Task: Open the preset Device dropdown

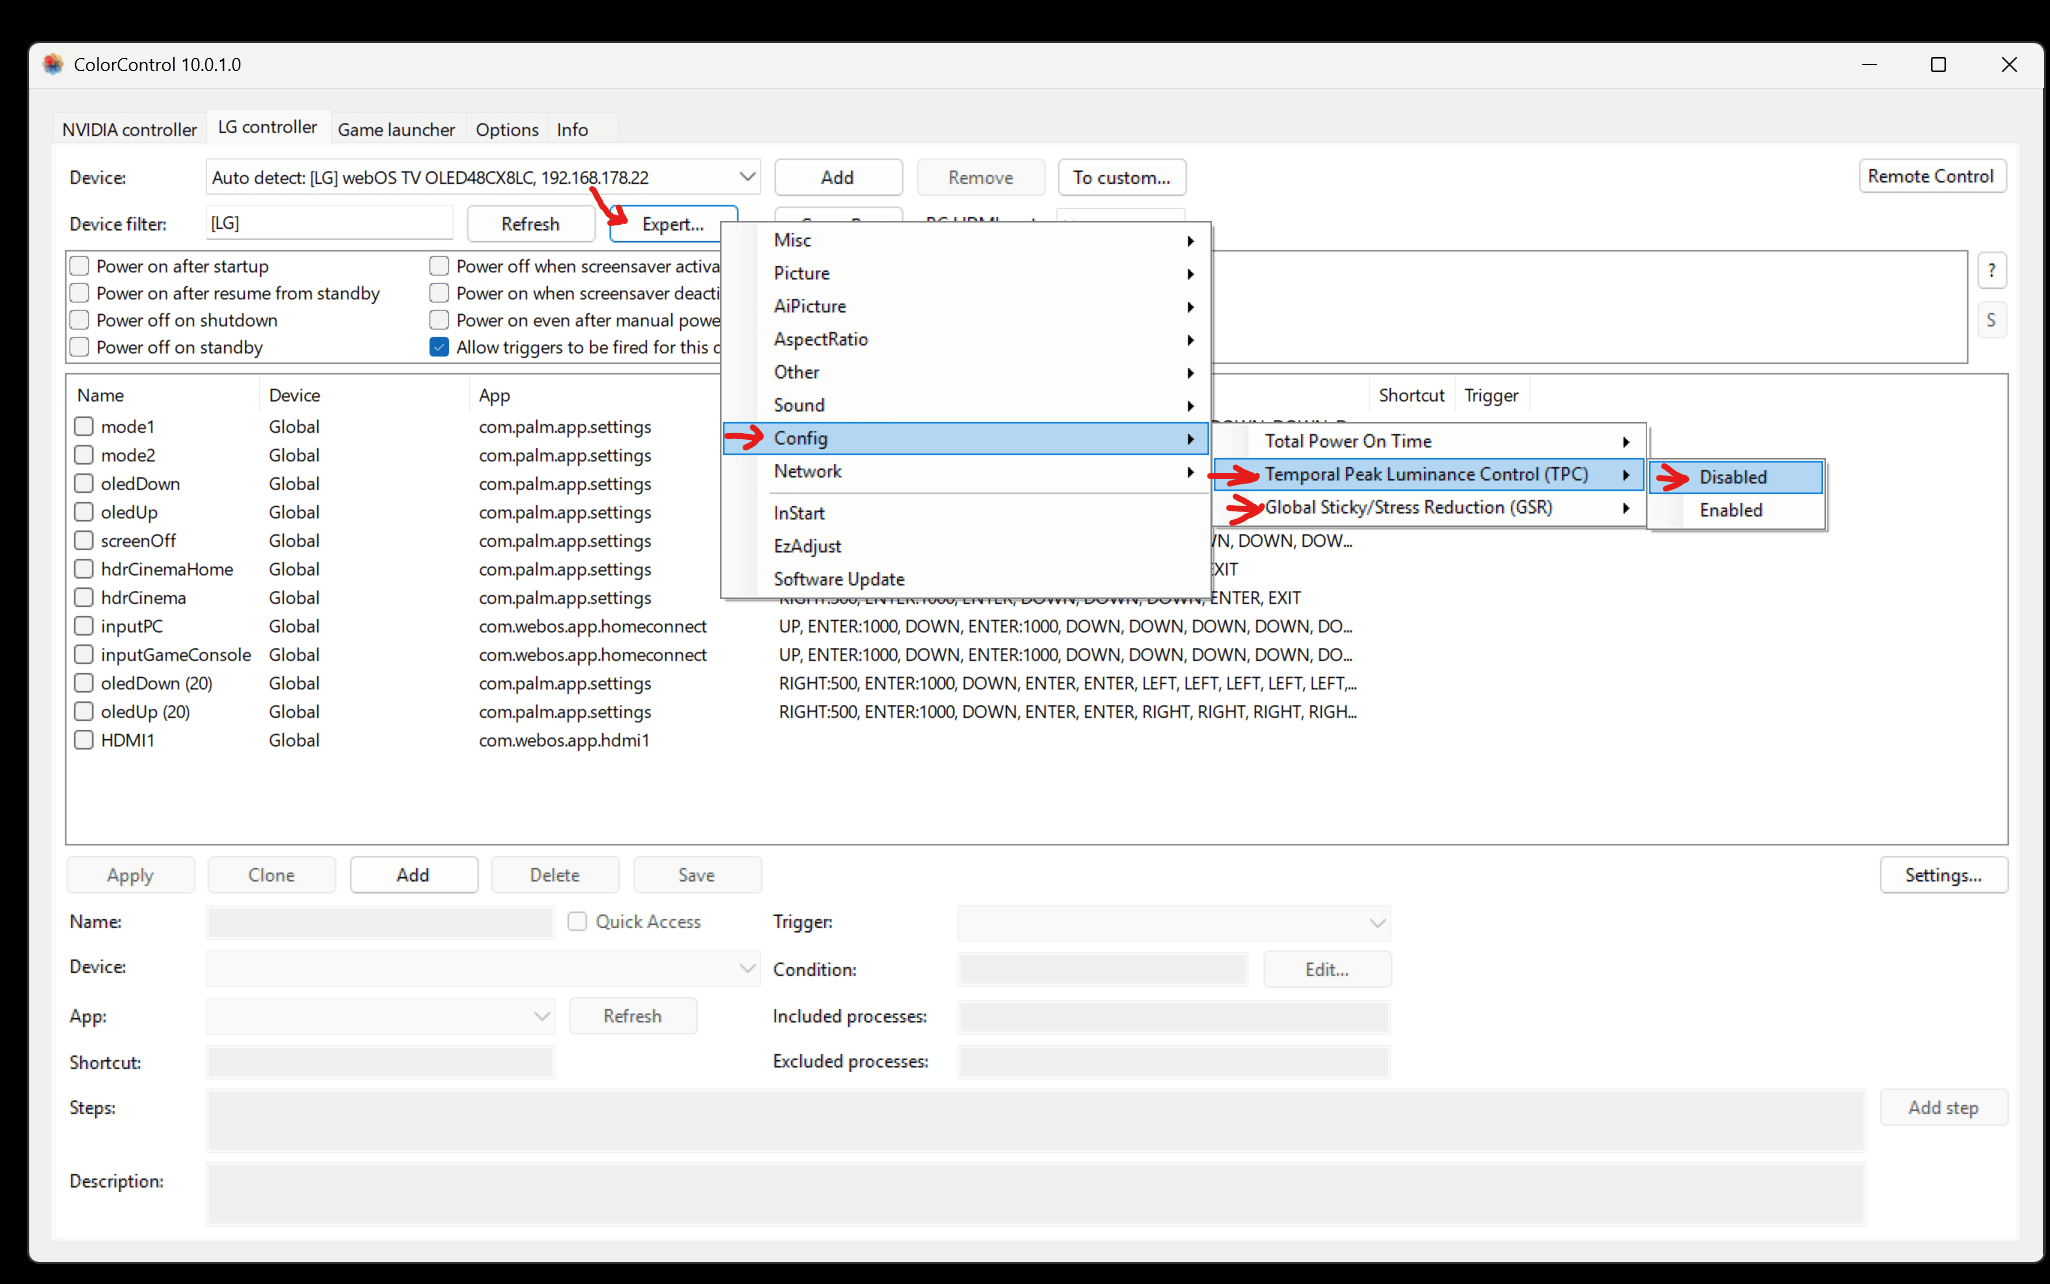Action: (x=483, y=967)
